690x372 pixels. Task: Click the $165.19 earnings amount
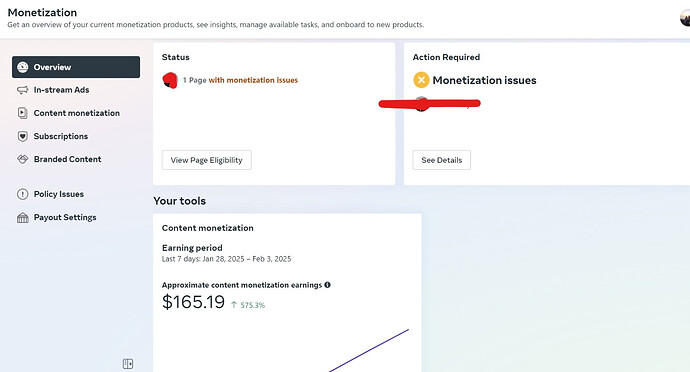point(193,302)
